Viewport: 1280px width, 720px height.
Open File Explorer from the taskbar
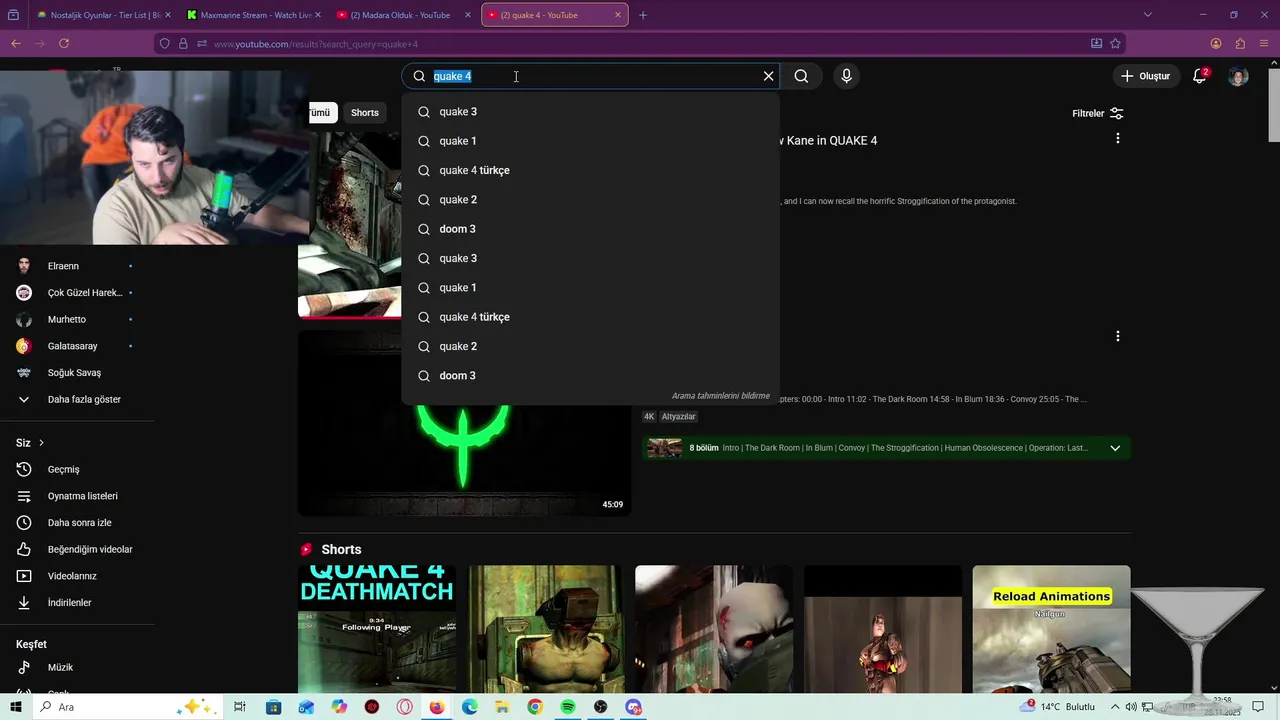[x=502, y=707]
